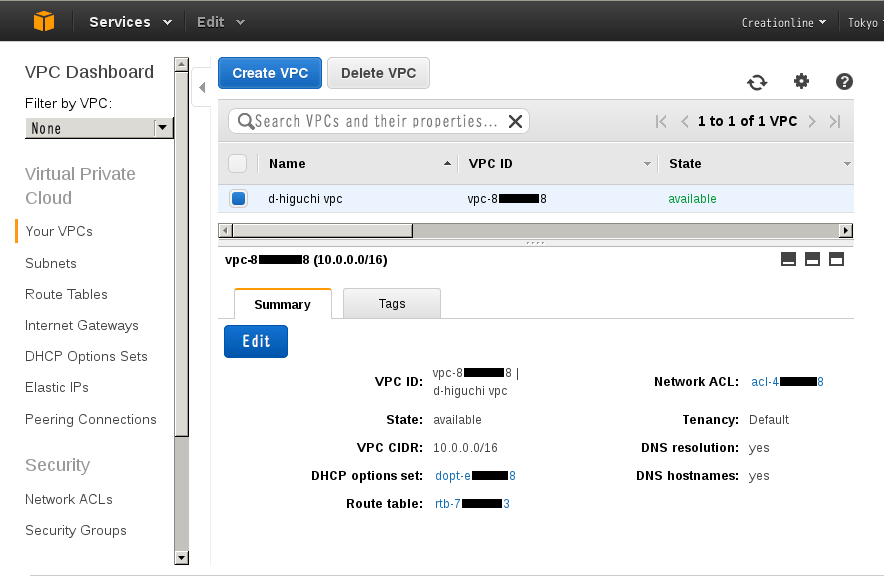Click the 'available' state cell
The image size is (884, 576).
click(x=692, y=198)
